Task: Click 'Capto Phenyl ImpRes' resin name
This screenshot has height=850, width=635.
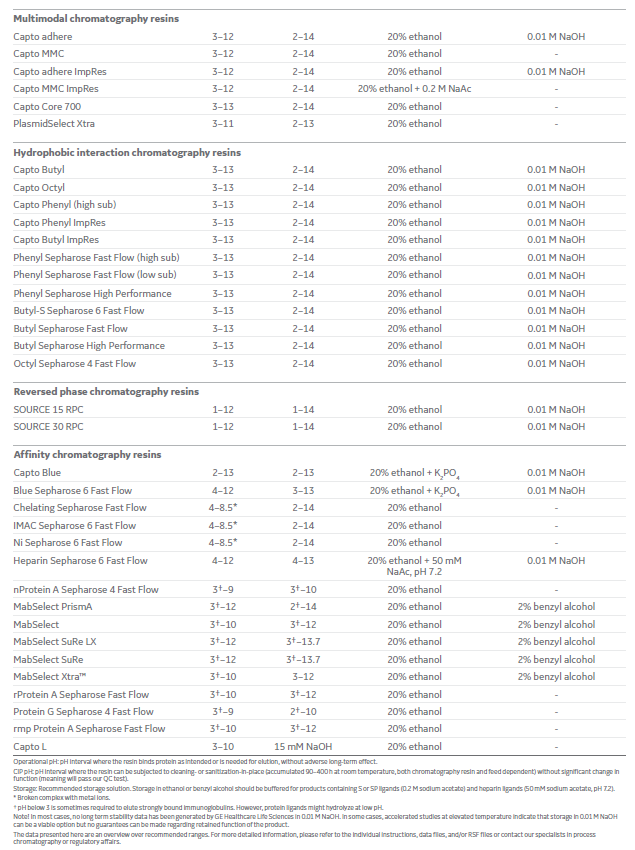Action: (59, 222)
